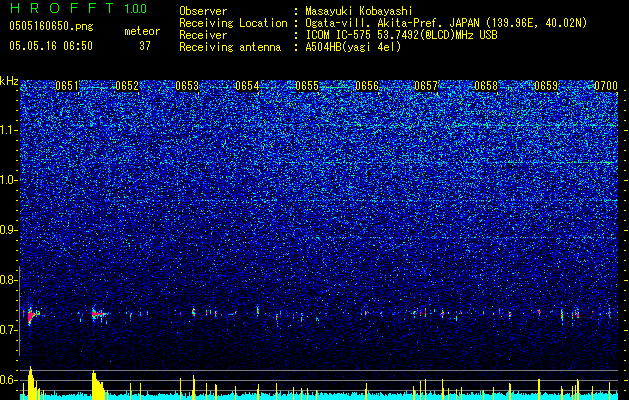
Task: Click the 0.7 kHz axis label
Action: [x=8, y=330]
